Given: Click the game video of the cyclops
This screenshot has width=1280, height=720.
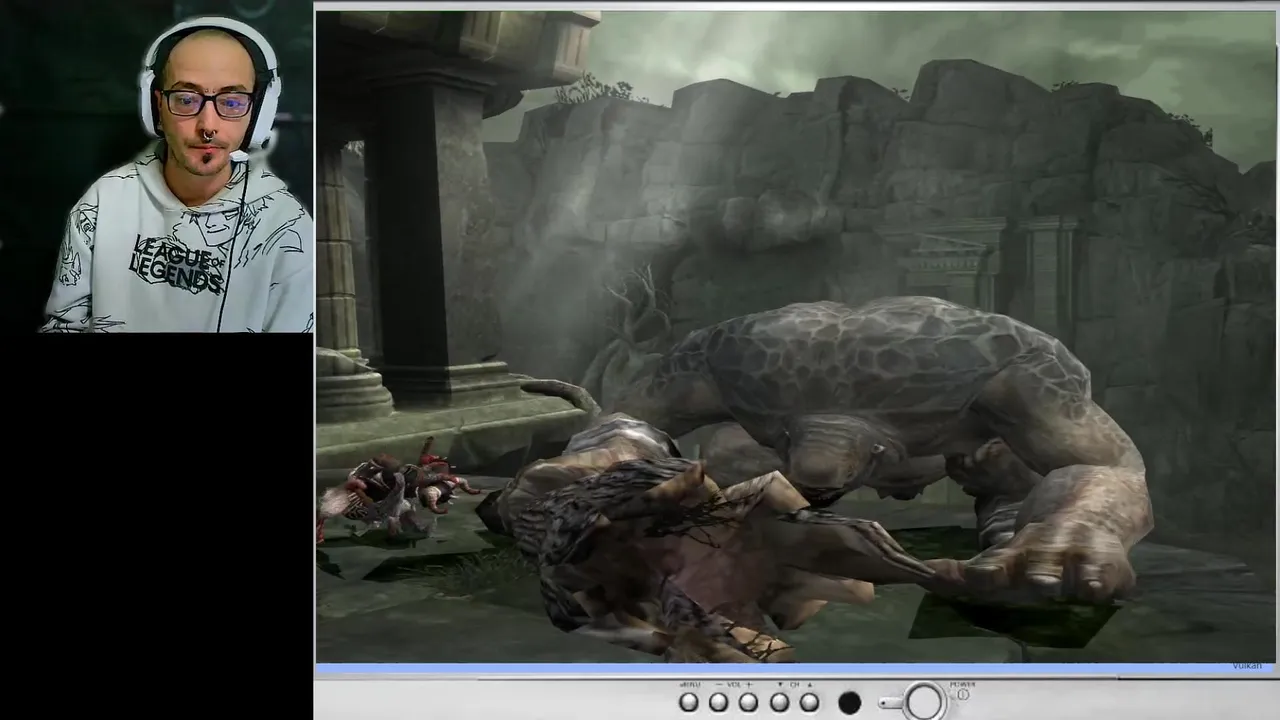Looking at the screenshot, I should click(x=796, y=337).
